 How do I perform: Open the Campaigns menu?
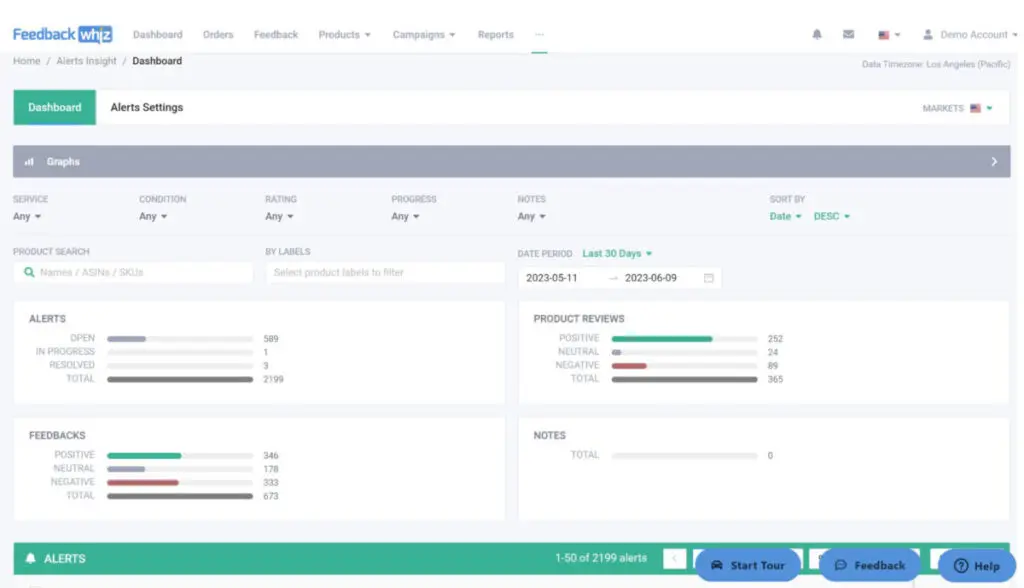pos(423,35)
